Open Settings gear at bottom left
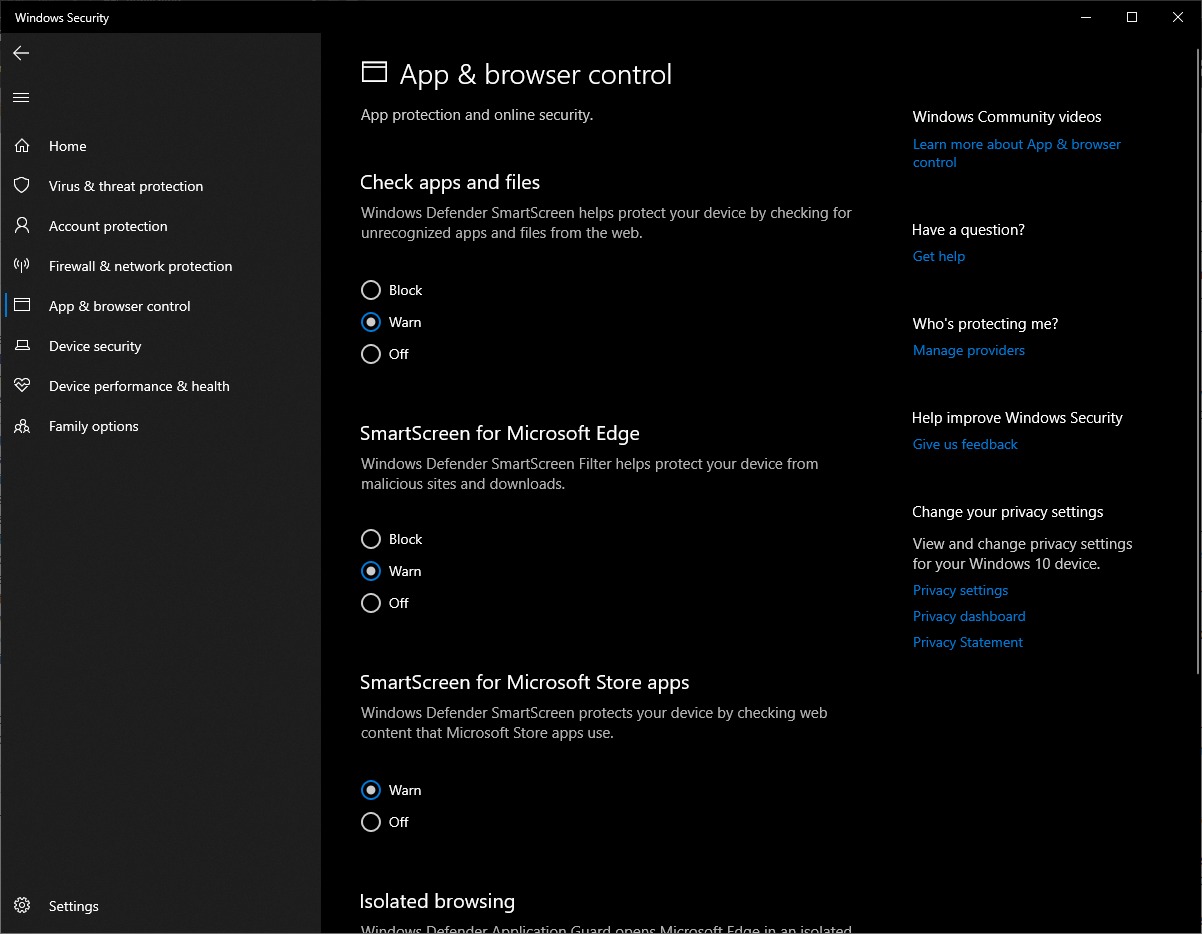Viewport: 1202px width, 934px height. point(21,906)
